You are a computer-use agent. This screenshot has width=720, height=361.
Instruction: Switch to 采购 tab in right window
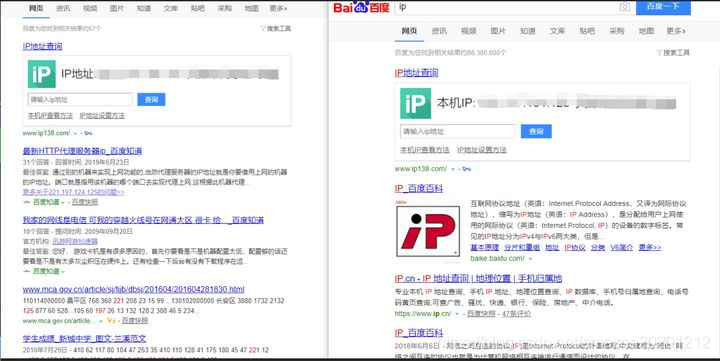pos(617,31)
